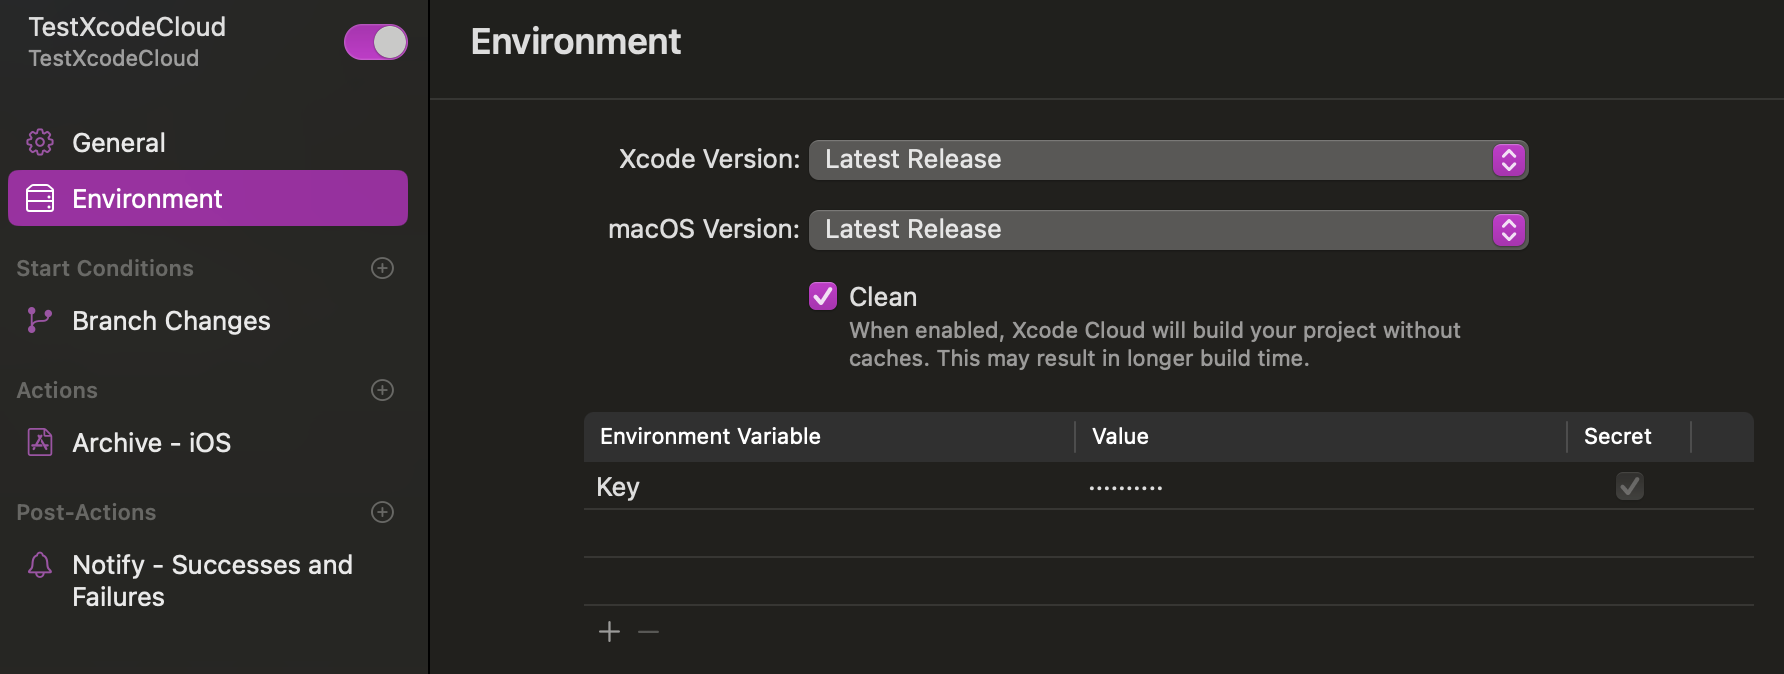Click the Archive - iOS icon
This screenshot has width=1784, height=674.
click(x=40, y=442)
